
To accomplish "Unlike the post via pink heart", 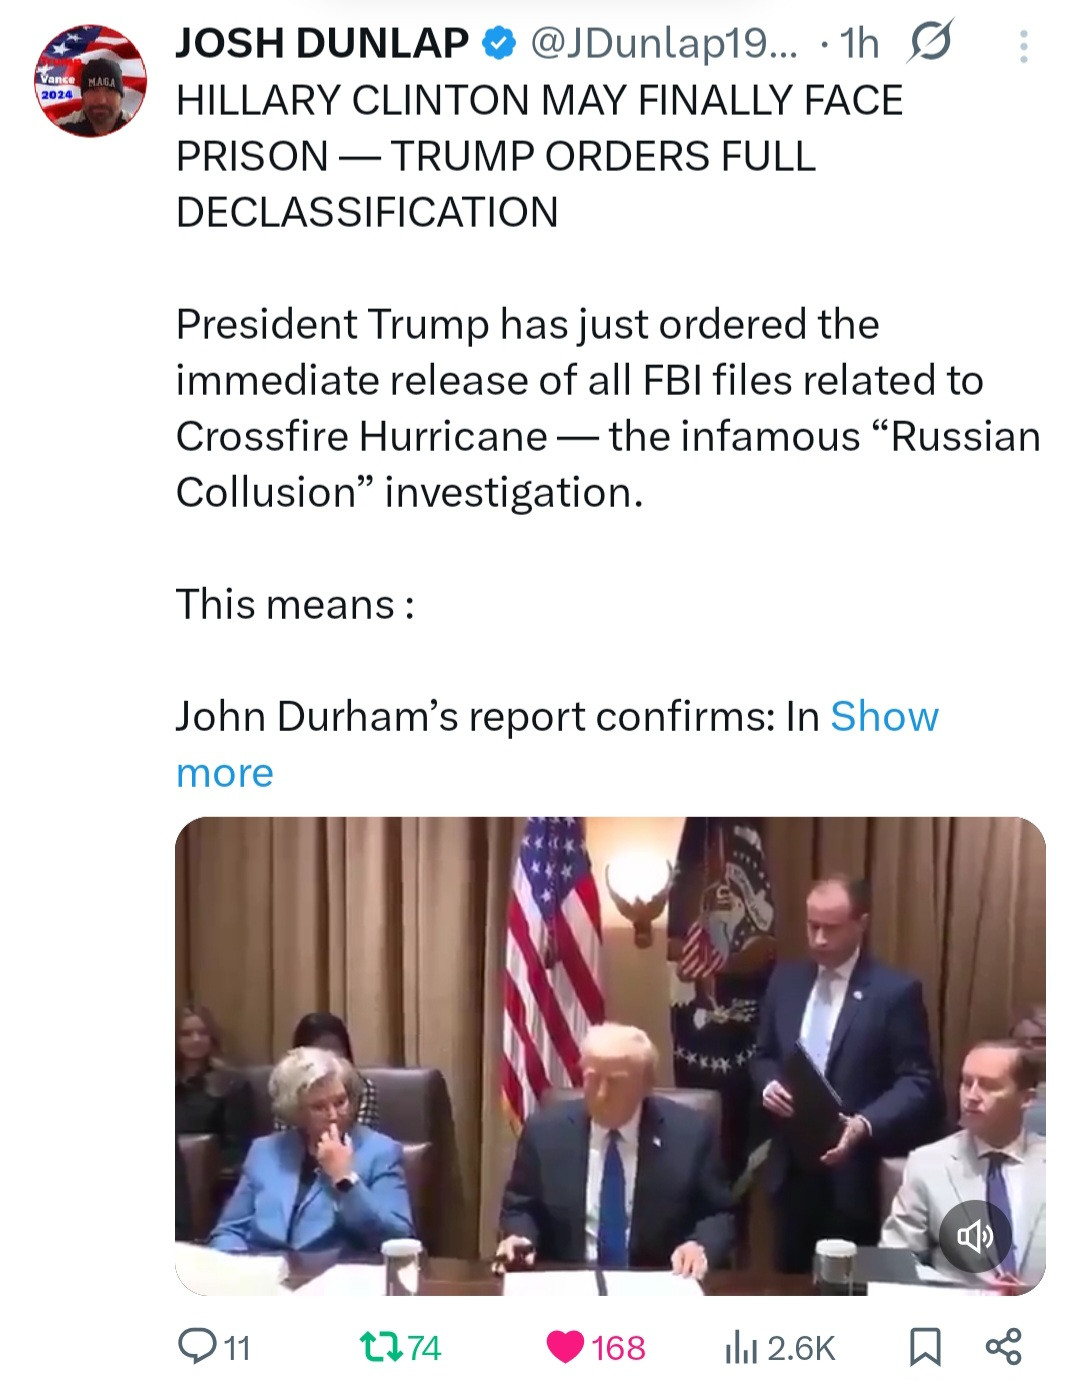I will [566, 1347].
